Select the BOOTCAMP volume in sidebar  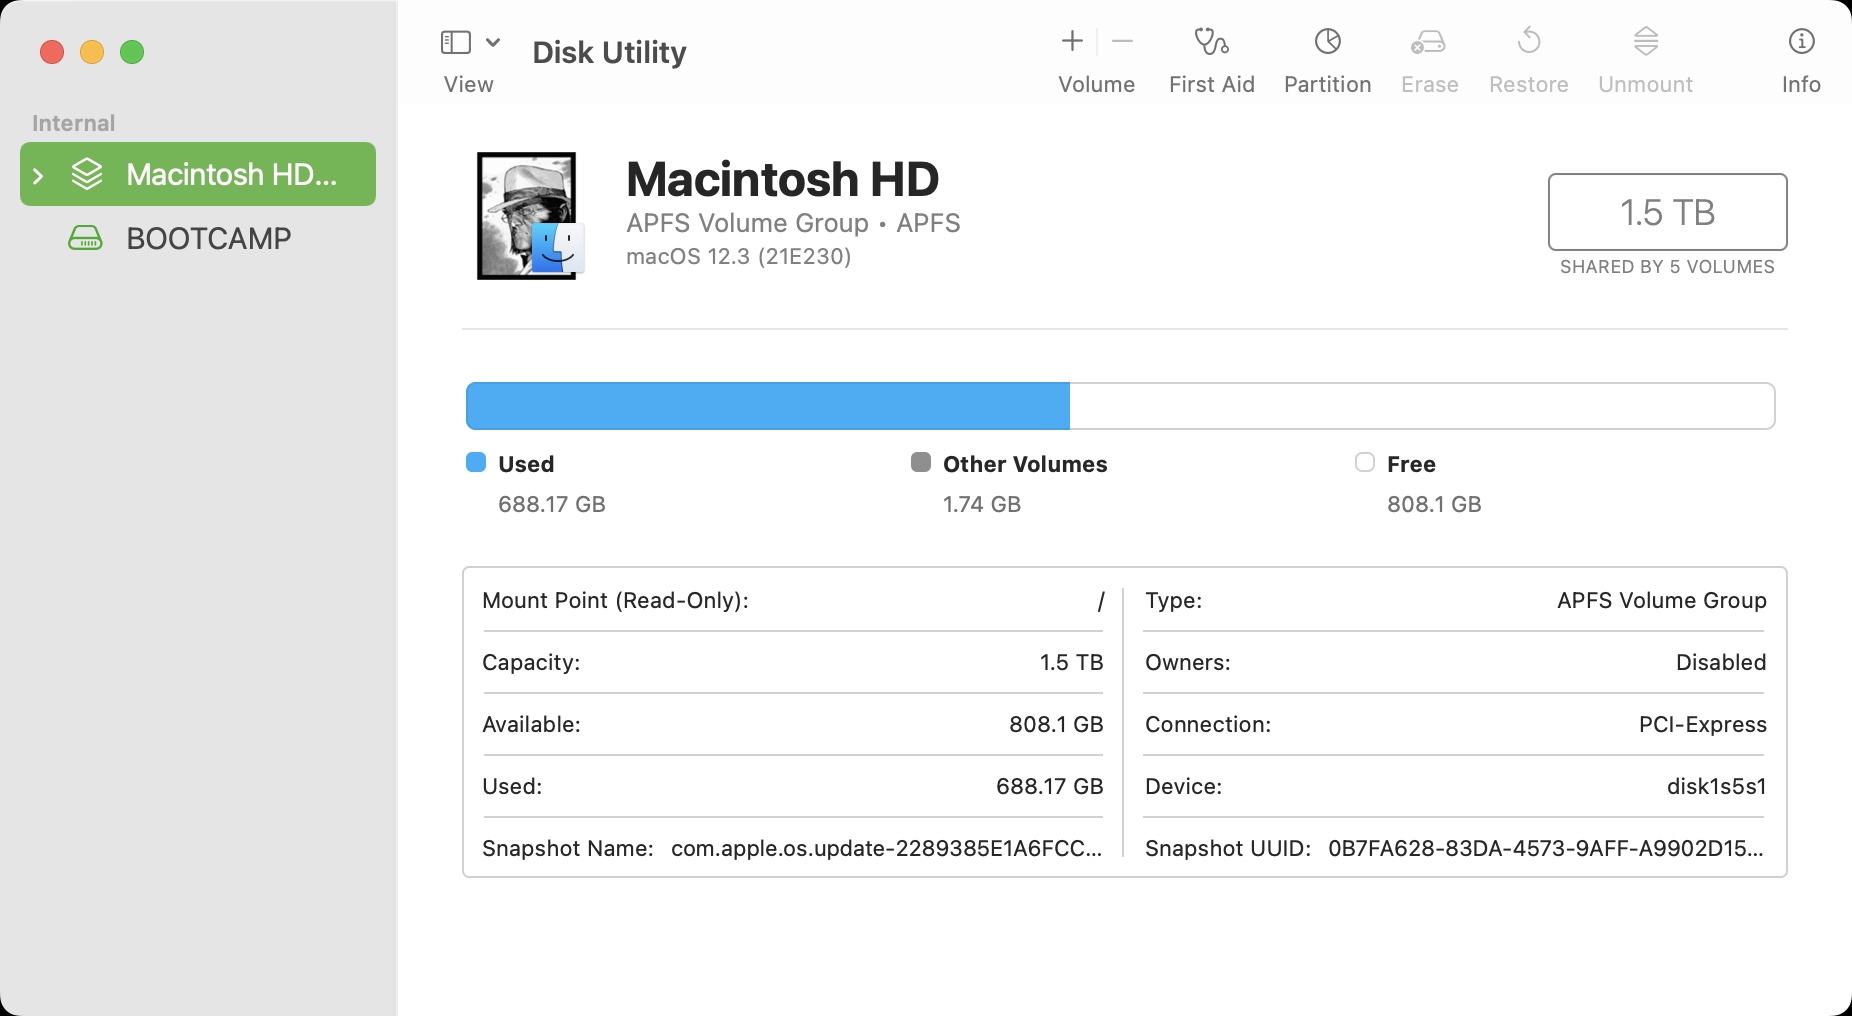[198, 238]
